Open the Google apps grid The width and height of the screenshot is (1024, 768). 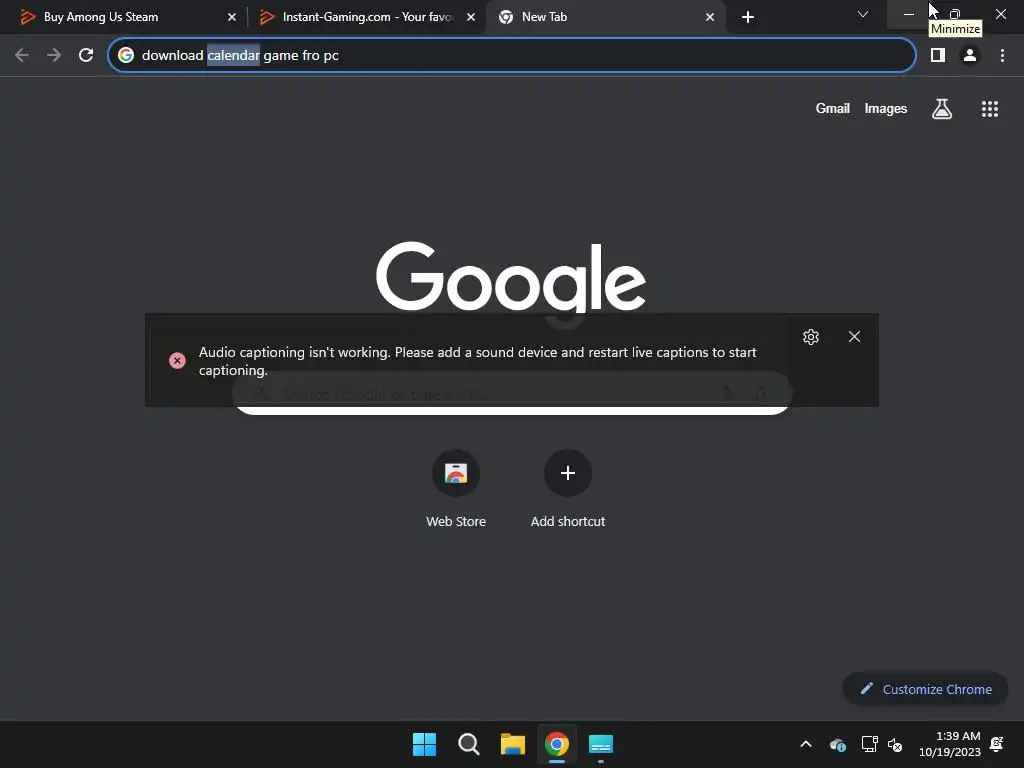990,109
